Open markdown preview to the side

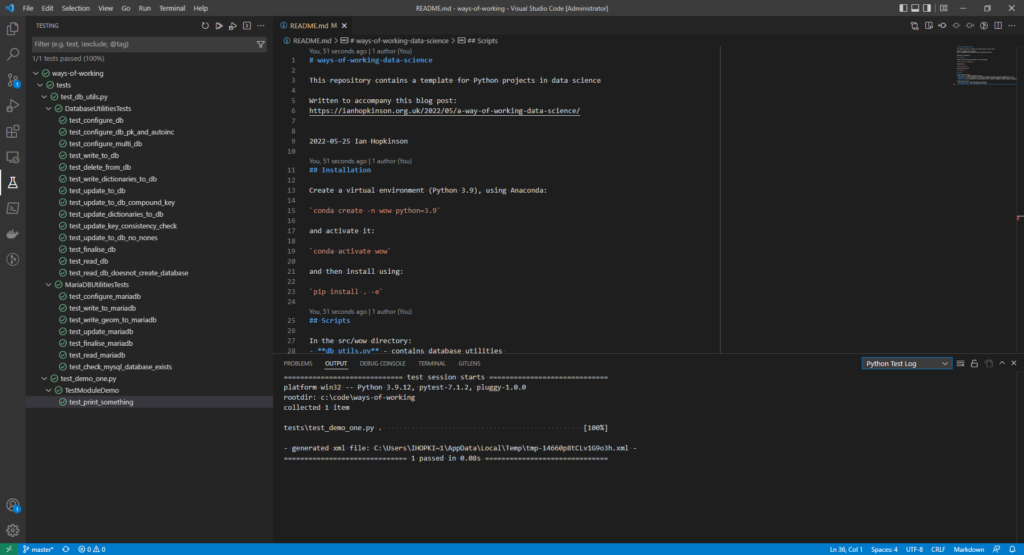929,26
